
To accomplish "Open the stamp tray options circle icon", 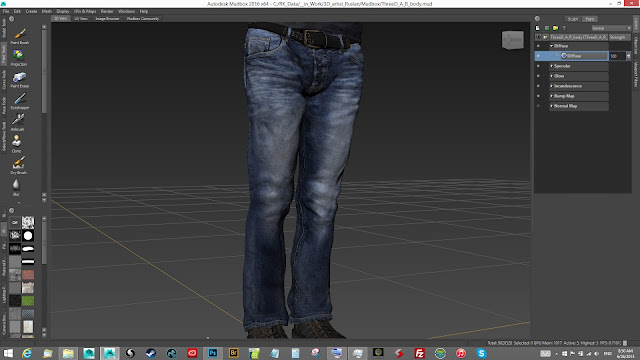I will tap(11, 211).
